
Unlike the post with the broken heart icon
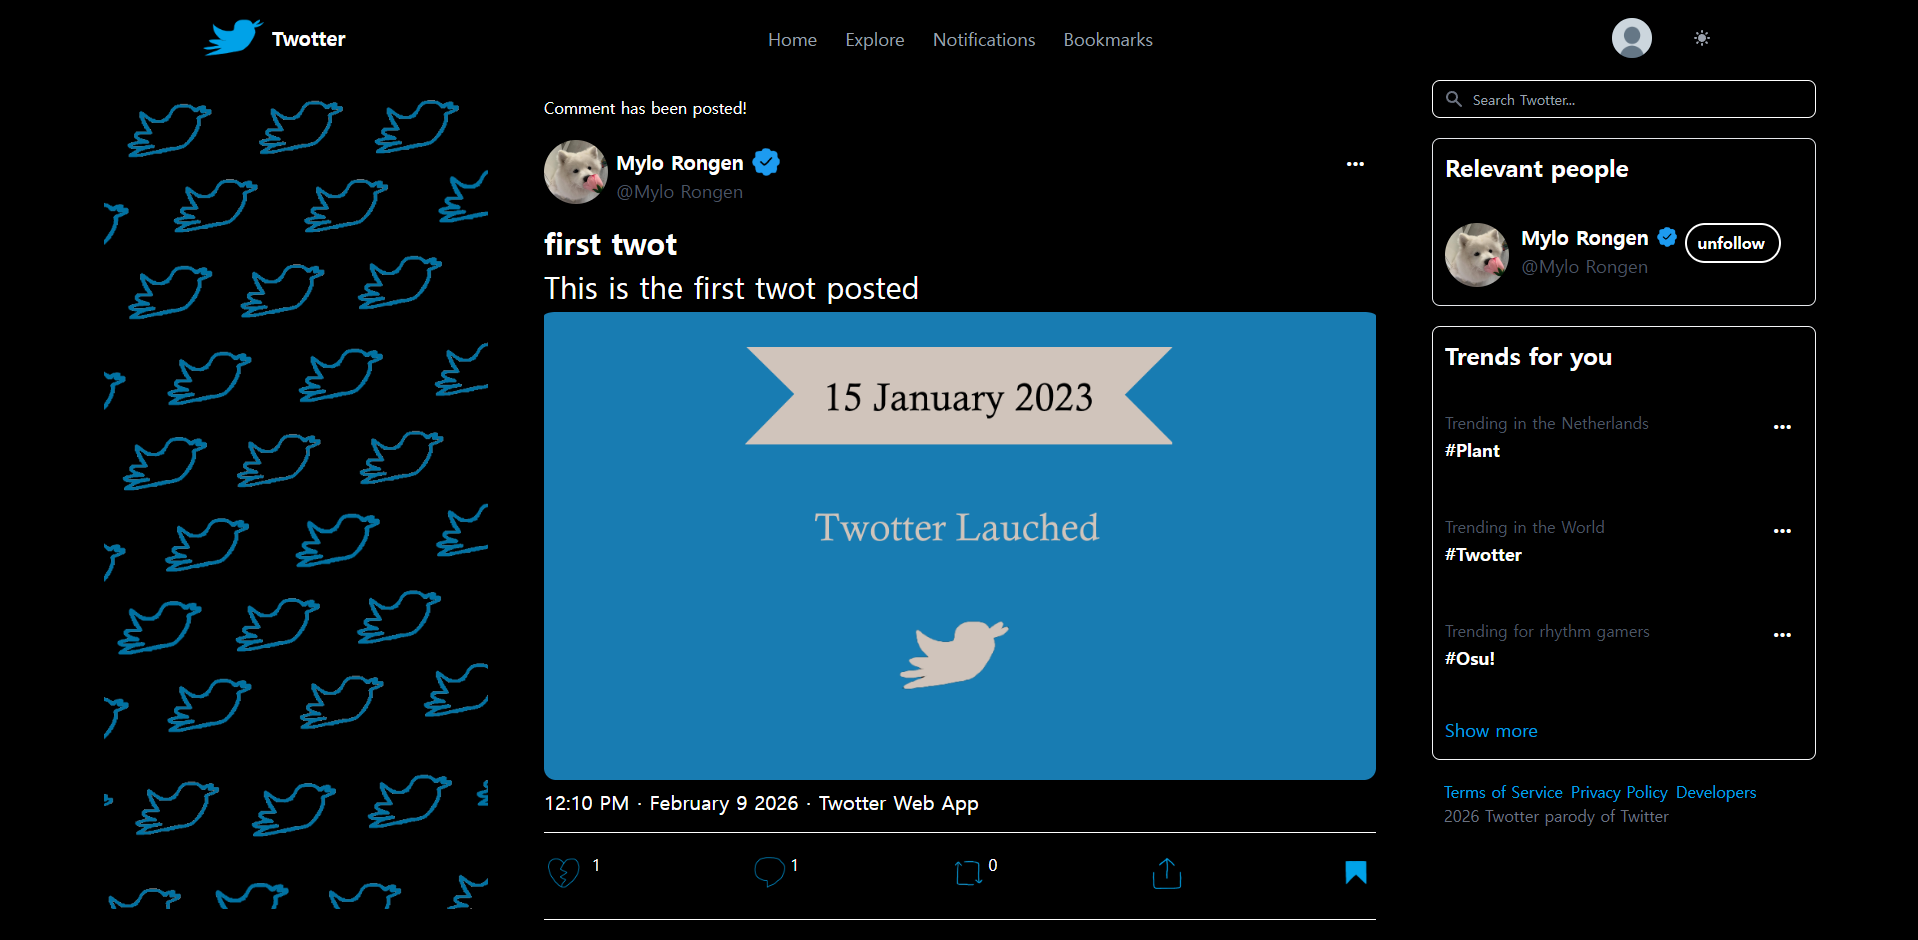565,872
